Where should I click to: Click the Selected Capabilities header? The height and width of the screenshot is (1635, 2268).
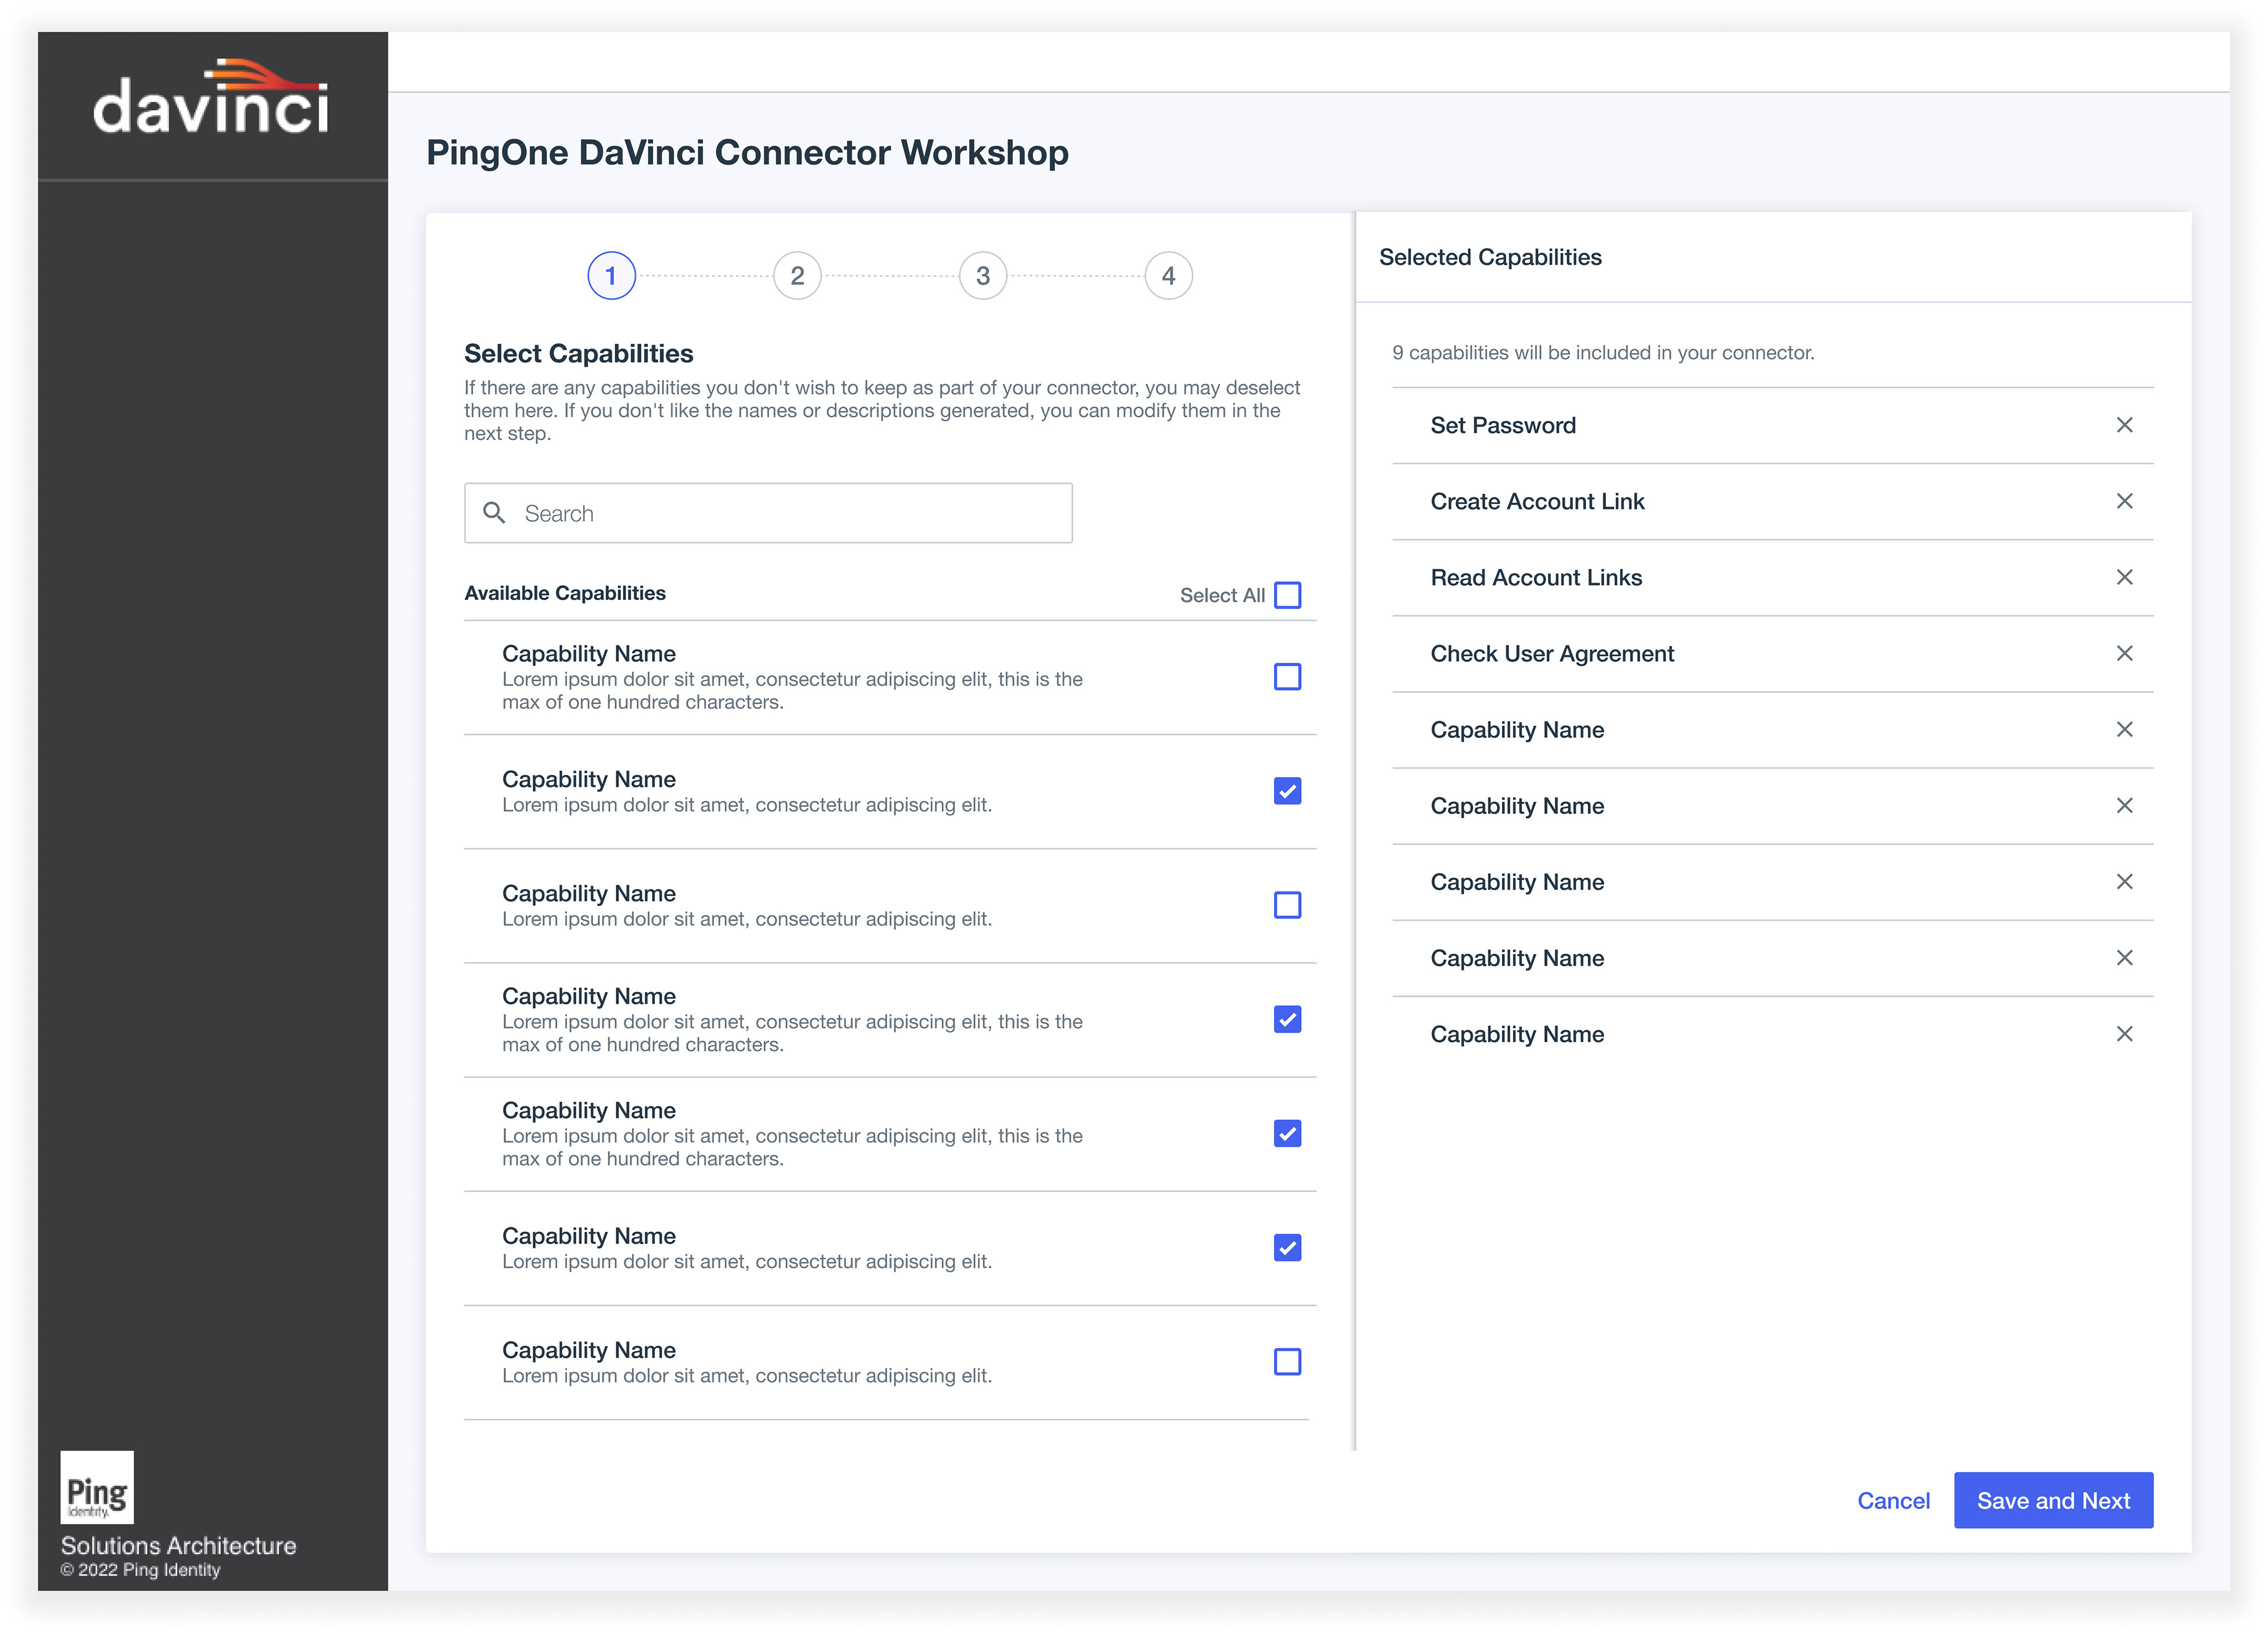point(1490,257)
